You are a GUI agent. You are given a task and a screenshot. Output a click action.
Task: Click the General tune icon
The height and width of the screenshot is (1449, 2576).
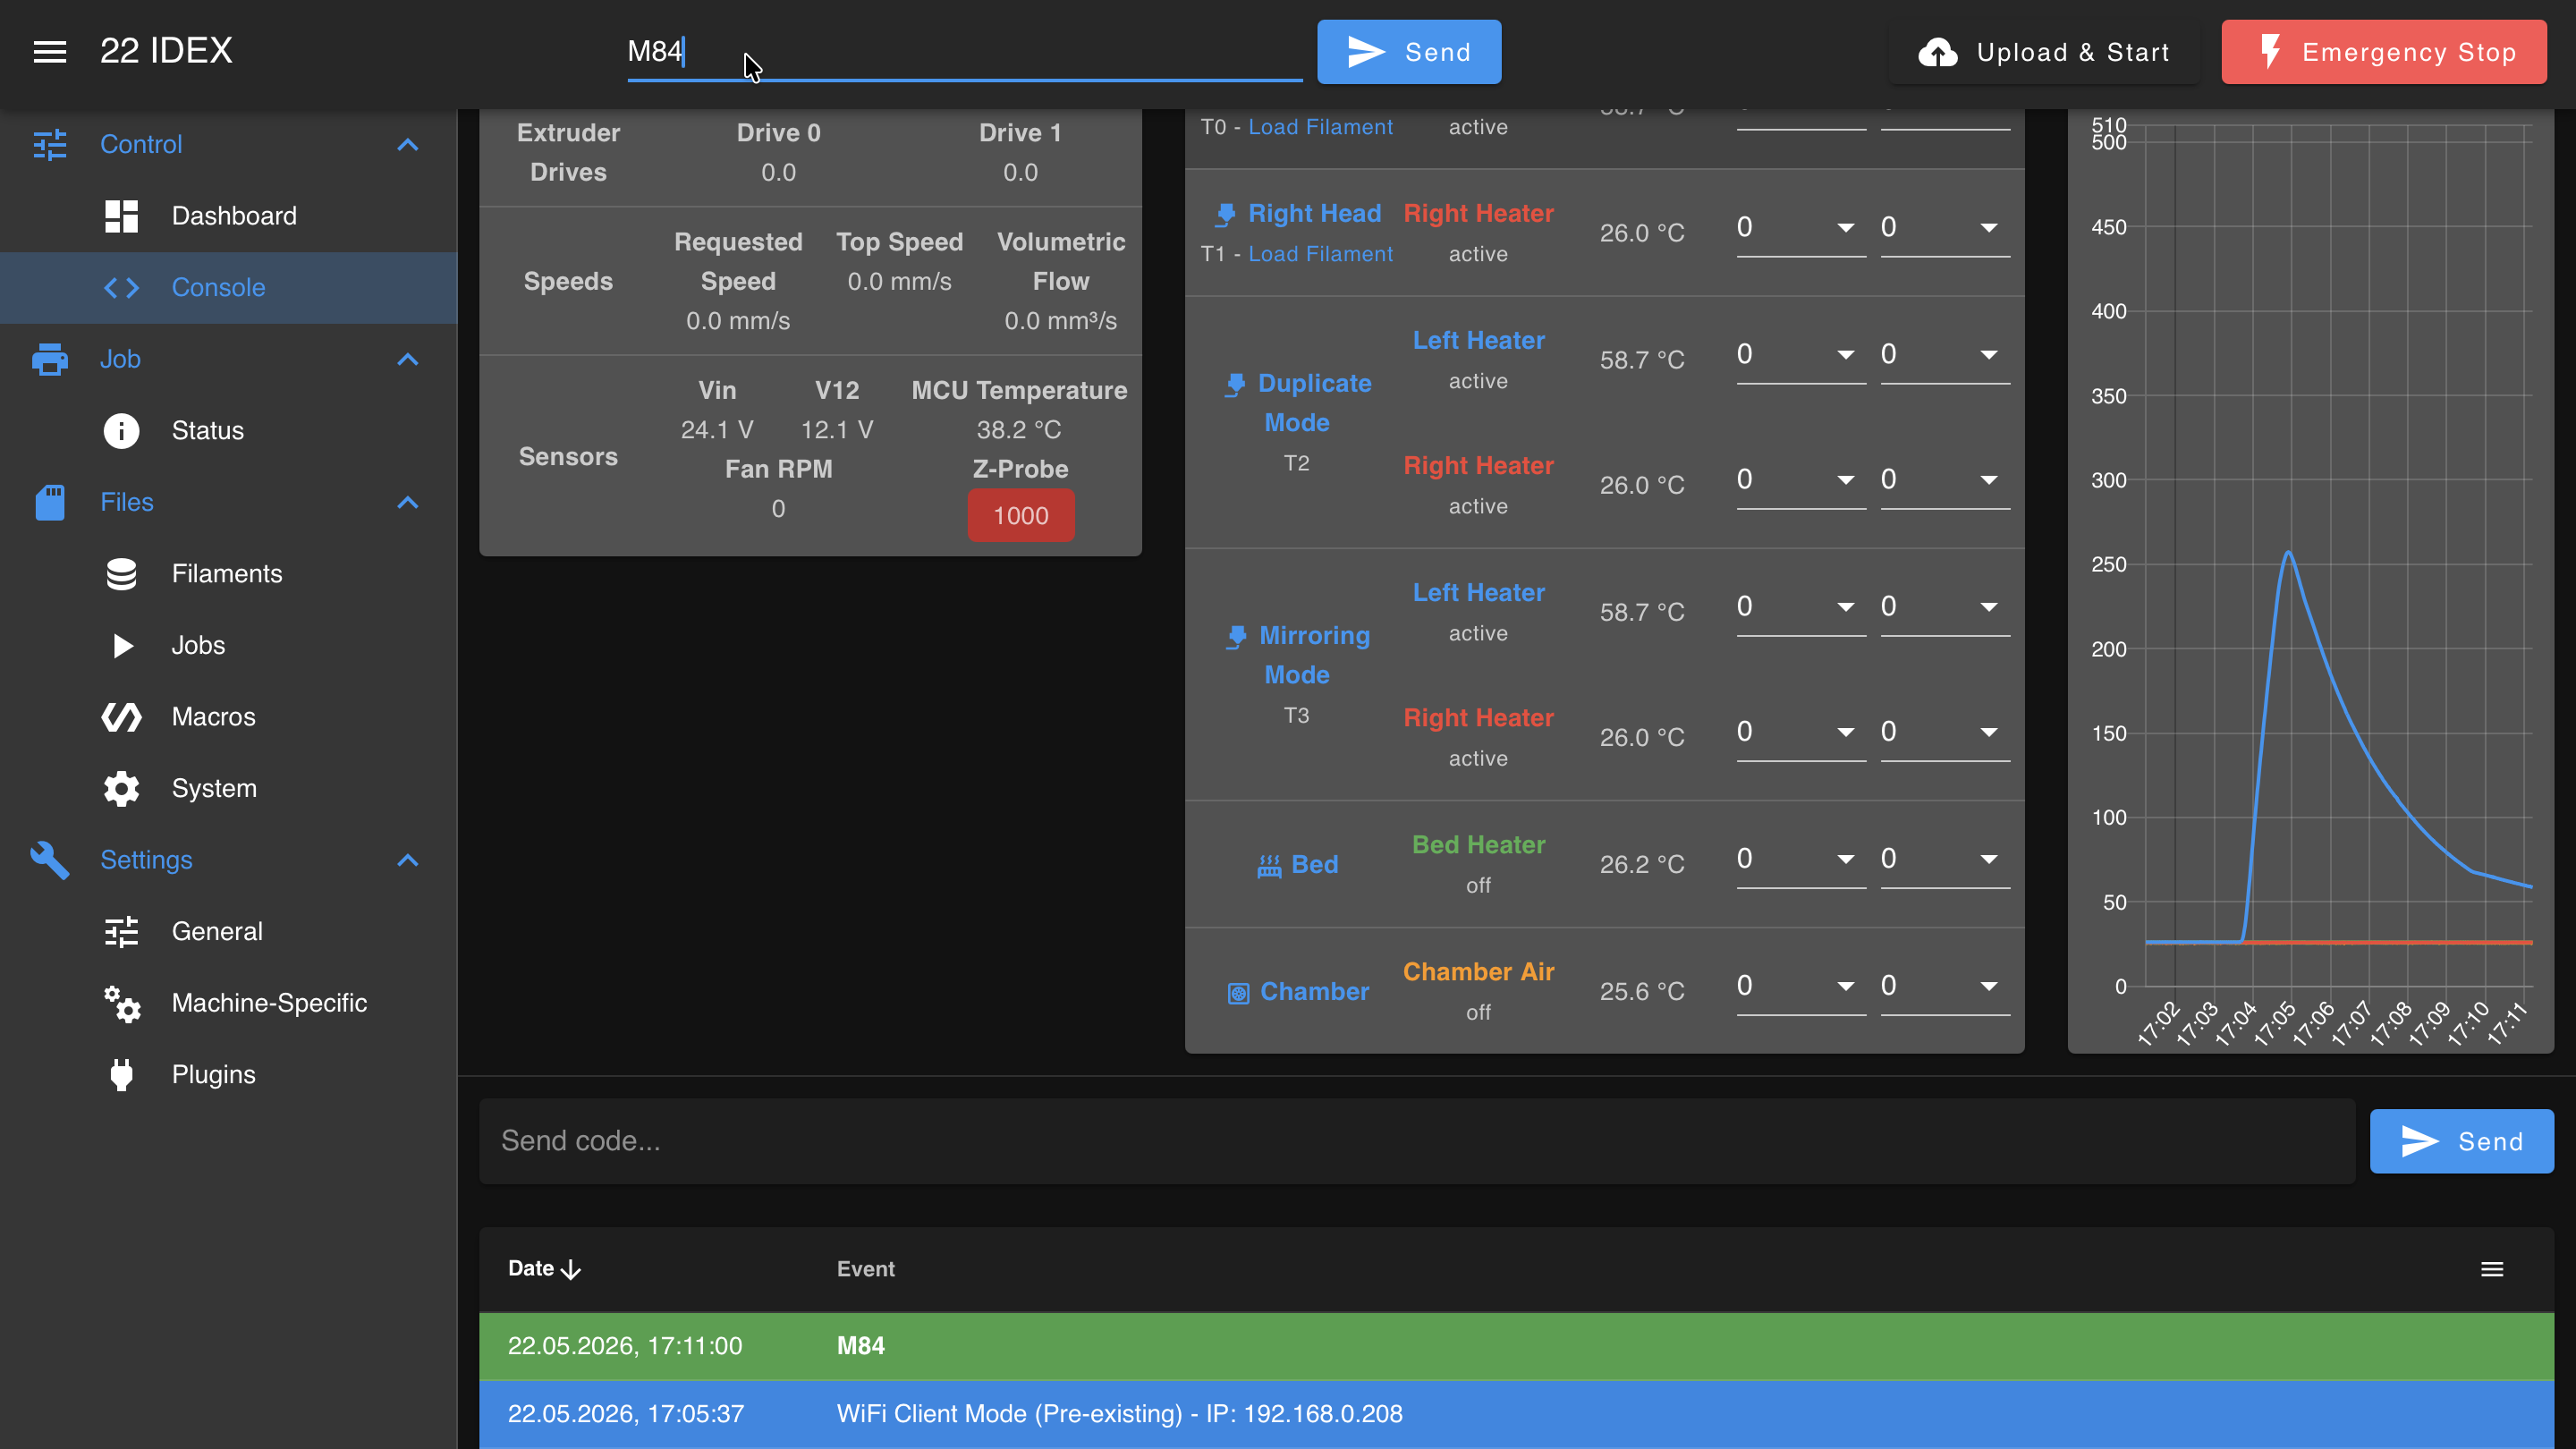(121, 931)
